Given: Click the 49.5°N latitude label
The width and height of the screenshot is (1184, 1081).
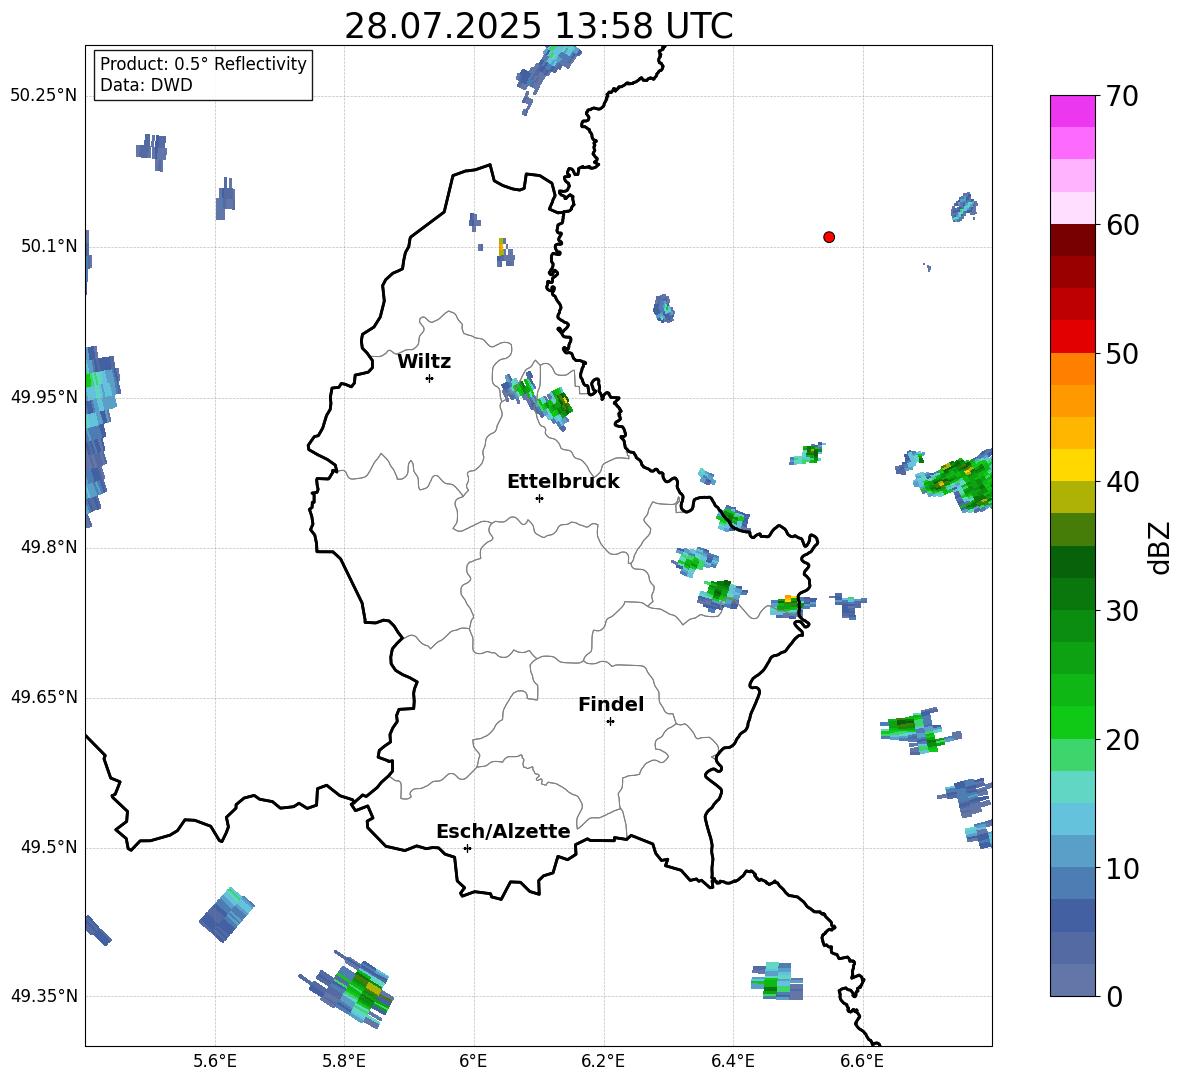Looking at the screenshot, I should [x=48, y=847].
